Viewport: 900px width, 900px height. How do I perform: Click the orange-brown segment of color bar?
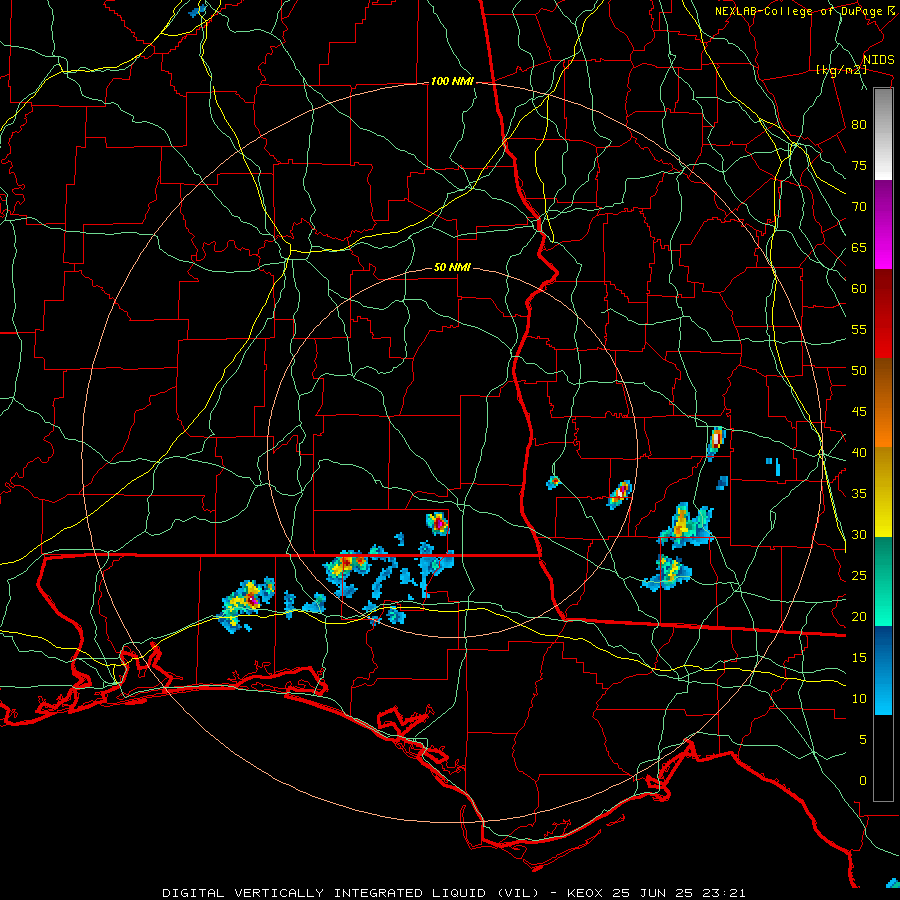click(883, 403)
